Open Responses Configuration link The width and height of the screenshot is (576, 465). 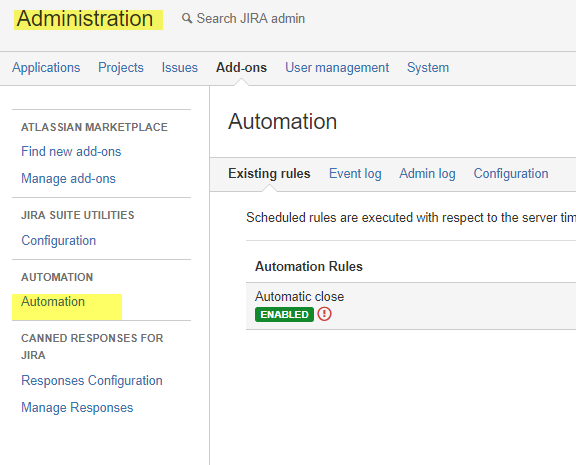92,381
